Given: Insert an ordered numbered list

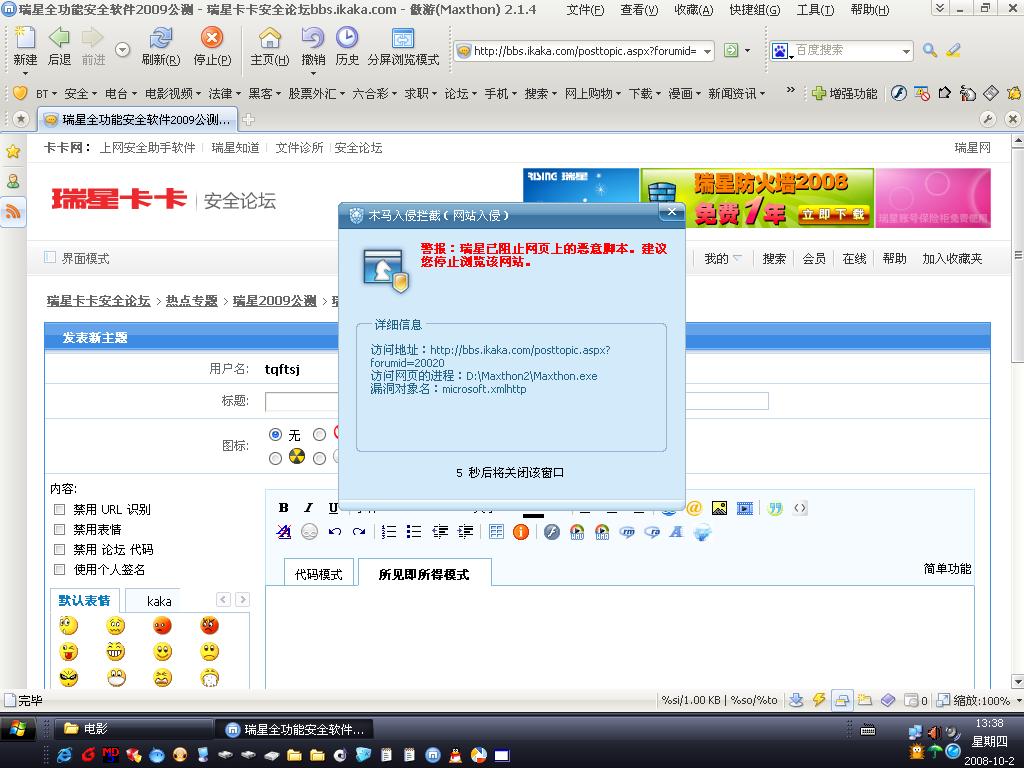Looking at the screenshot, I should click(x=389, y=532).
